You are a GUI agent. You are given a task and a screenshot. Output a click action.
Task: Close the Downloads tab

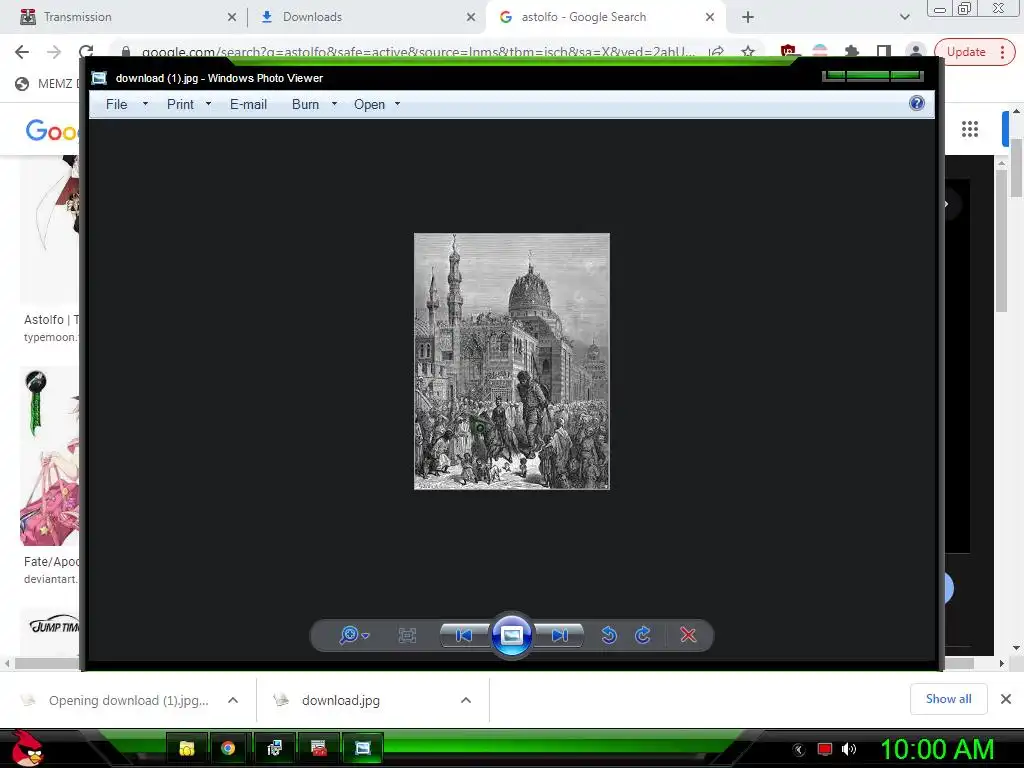pos(471,18)
